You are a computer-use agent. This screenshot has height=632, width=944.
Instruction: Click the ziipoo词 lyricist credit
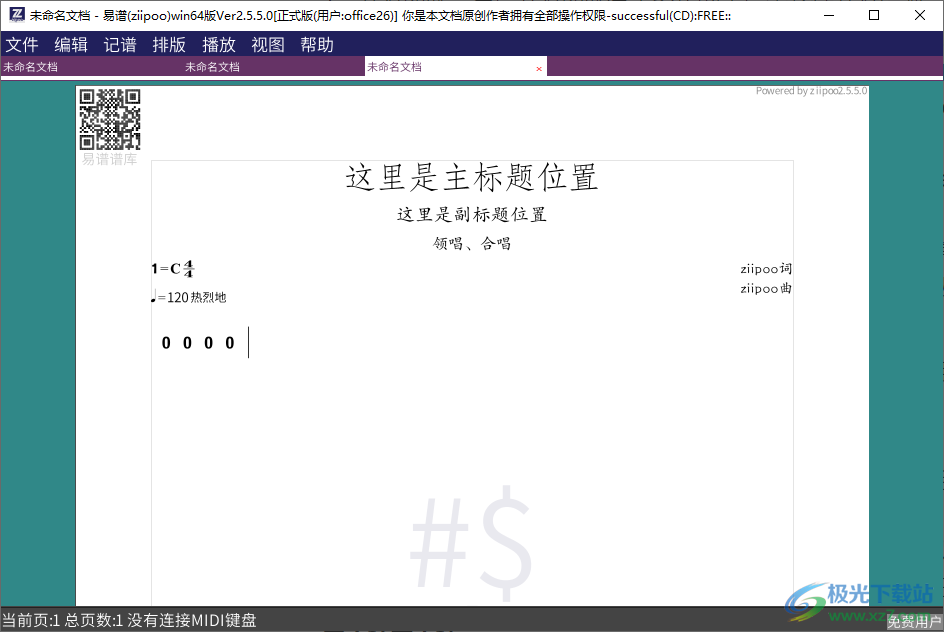click(x=765, y=268)
